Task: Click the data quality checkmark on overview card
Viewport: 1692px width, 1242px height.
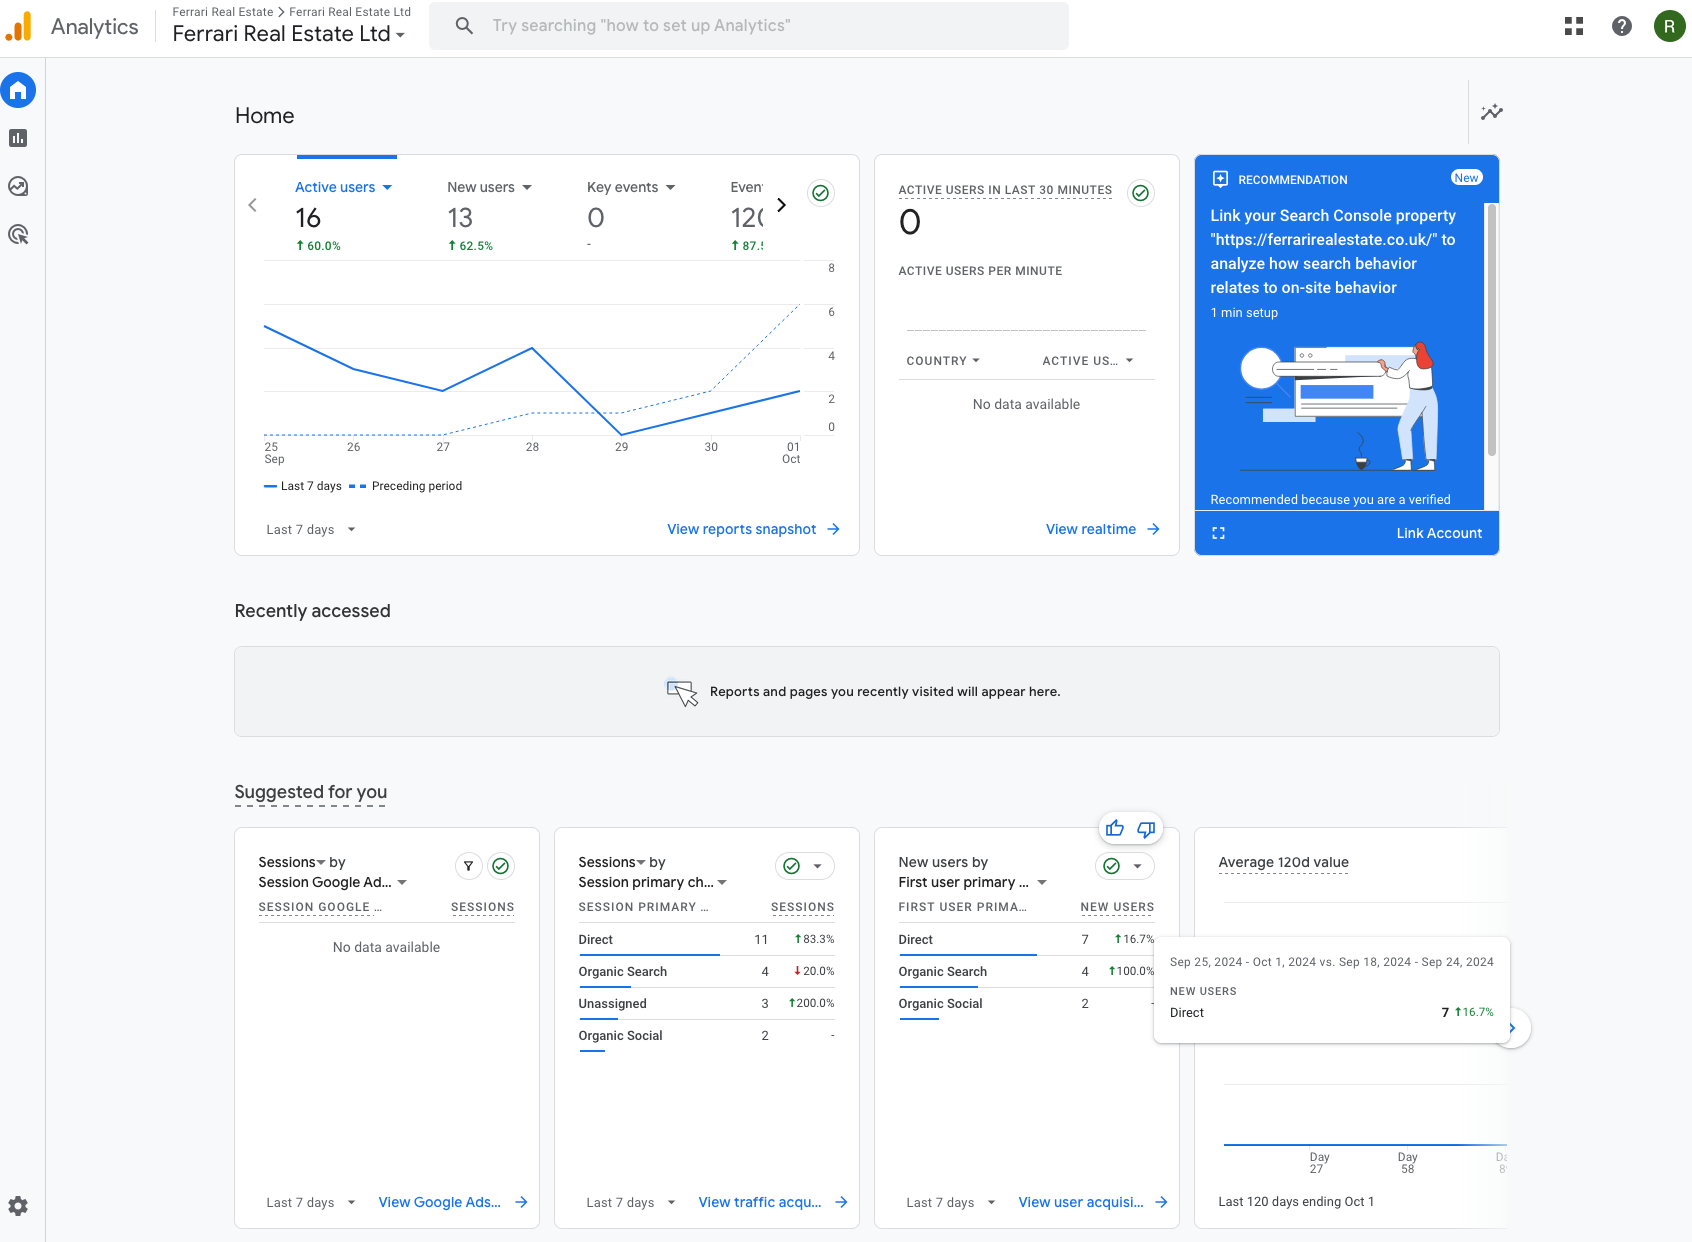Action: pyautogui.click(x=821, y=193)
